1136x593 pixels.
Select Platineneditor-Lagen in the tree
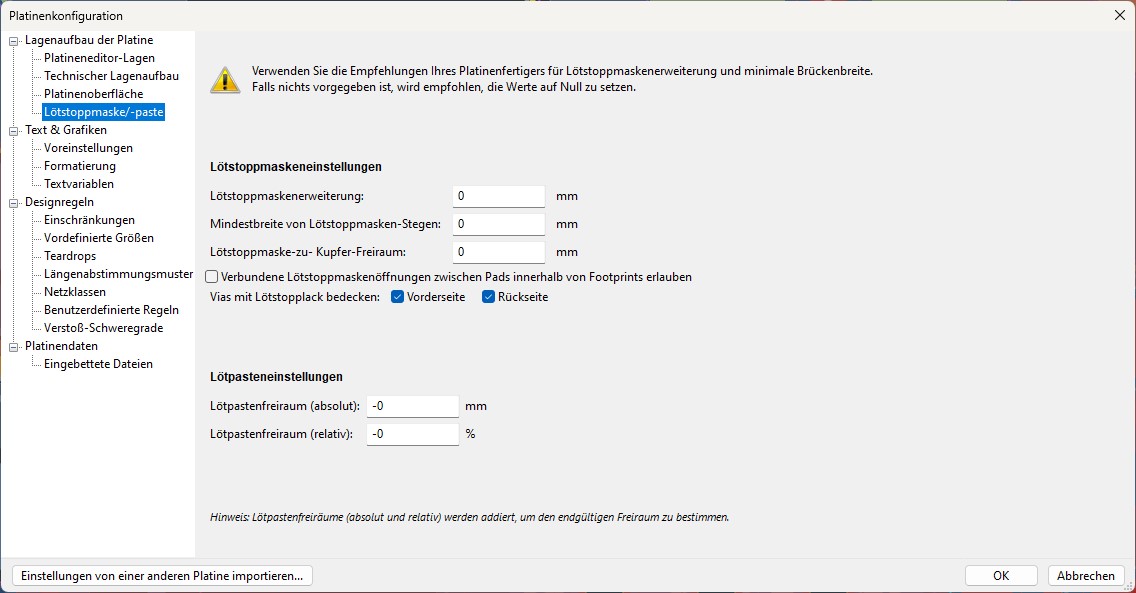click(99, 58)
